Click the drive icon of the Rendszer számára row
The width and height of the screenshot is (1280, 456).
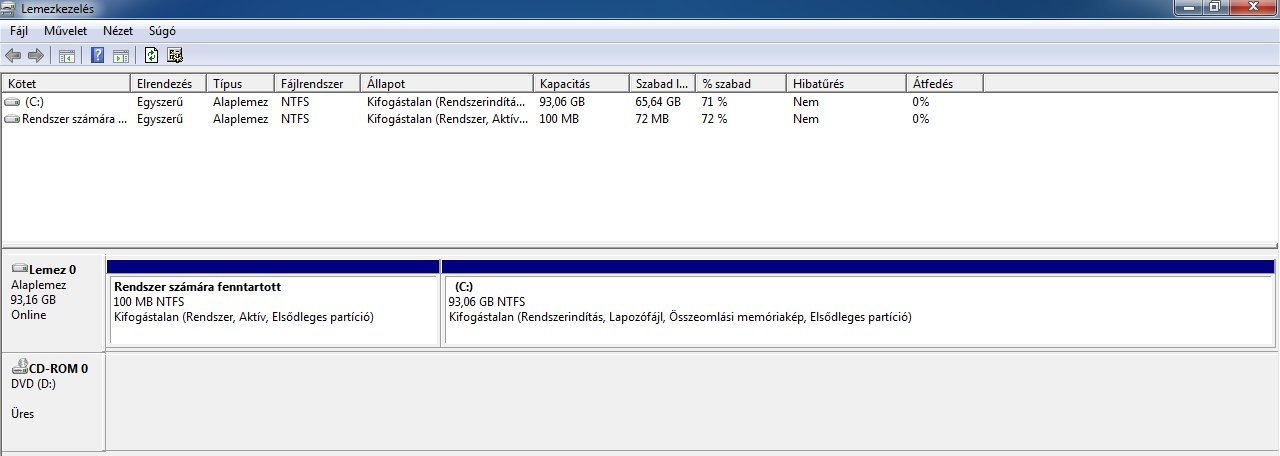click(x=12, y=119)
